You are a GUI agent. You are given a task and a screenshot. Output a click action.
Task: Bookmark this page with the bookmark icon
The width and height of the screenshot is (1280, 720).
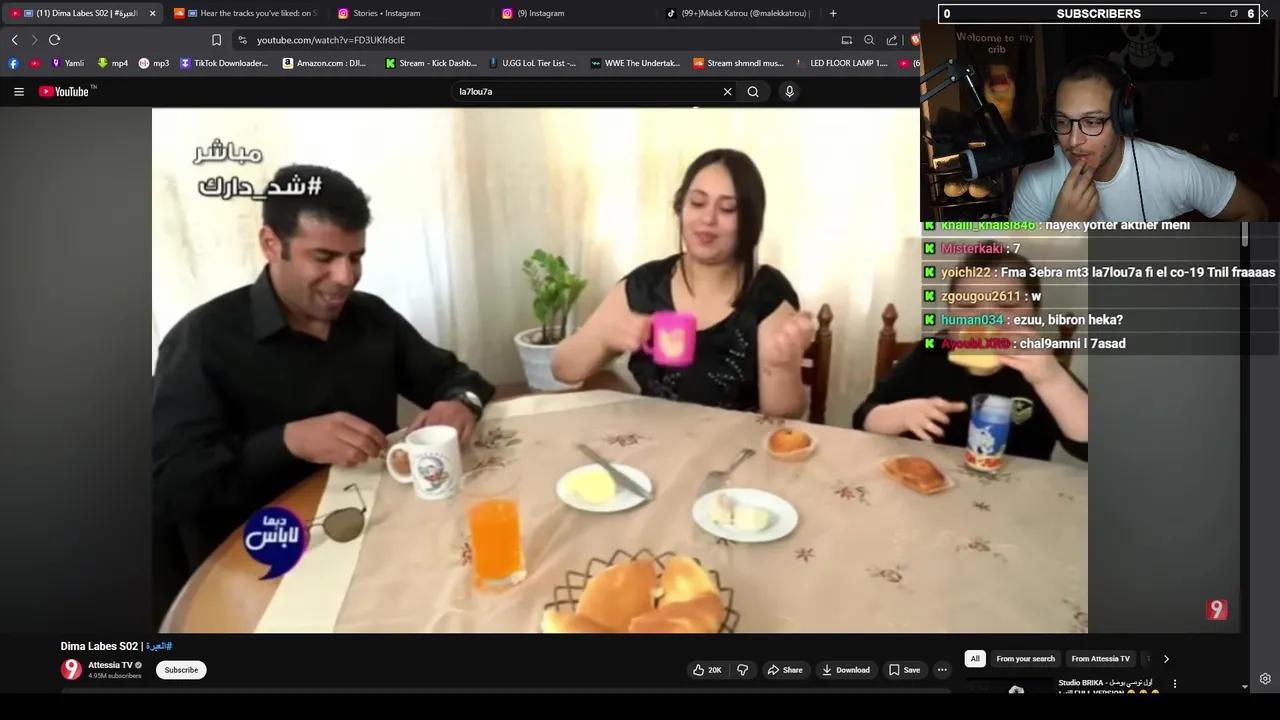coord(216,40)
